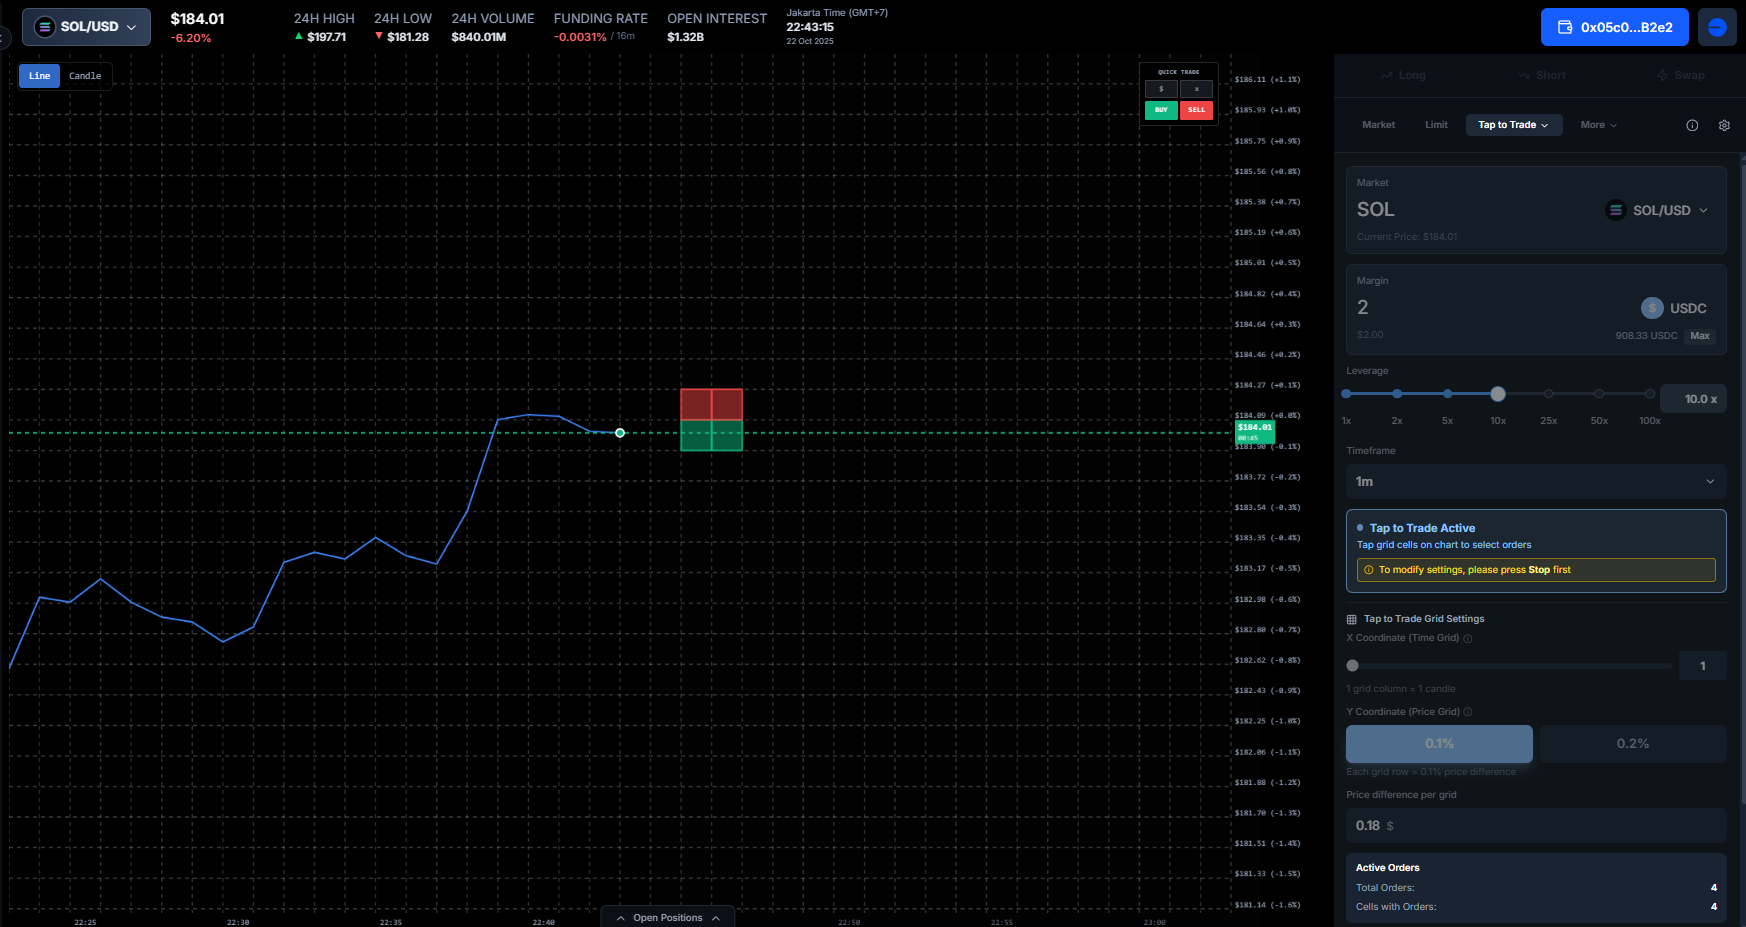Set leverage slider to 25x mark

pyautogui.click(x=1548, y=394)
